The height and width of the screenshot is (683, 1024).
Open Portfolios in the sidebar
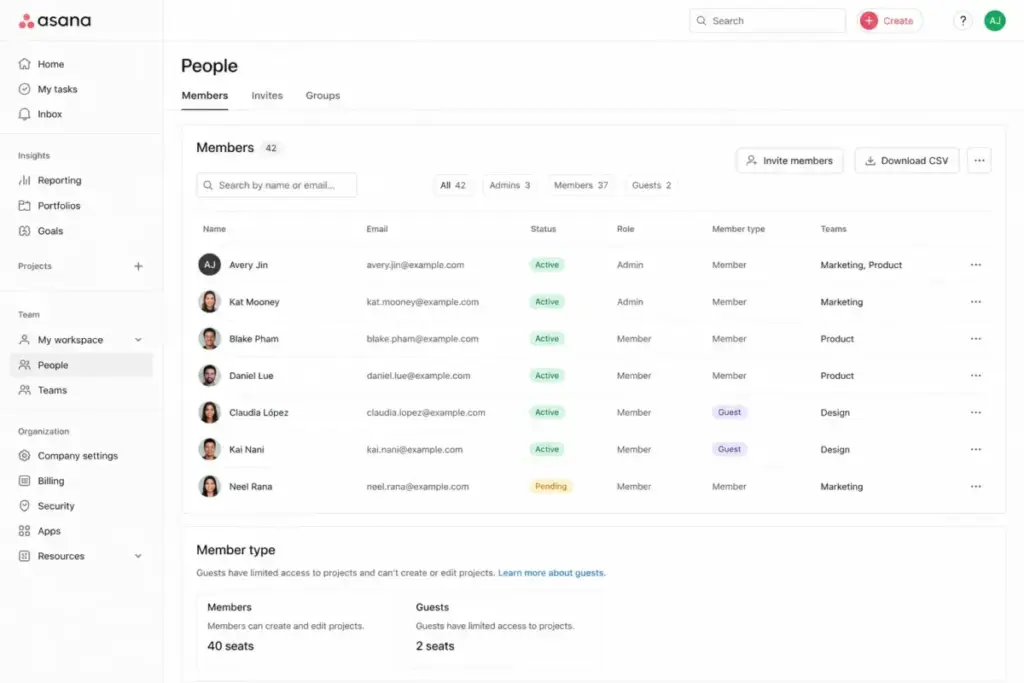(x=58, y=206)
